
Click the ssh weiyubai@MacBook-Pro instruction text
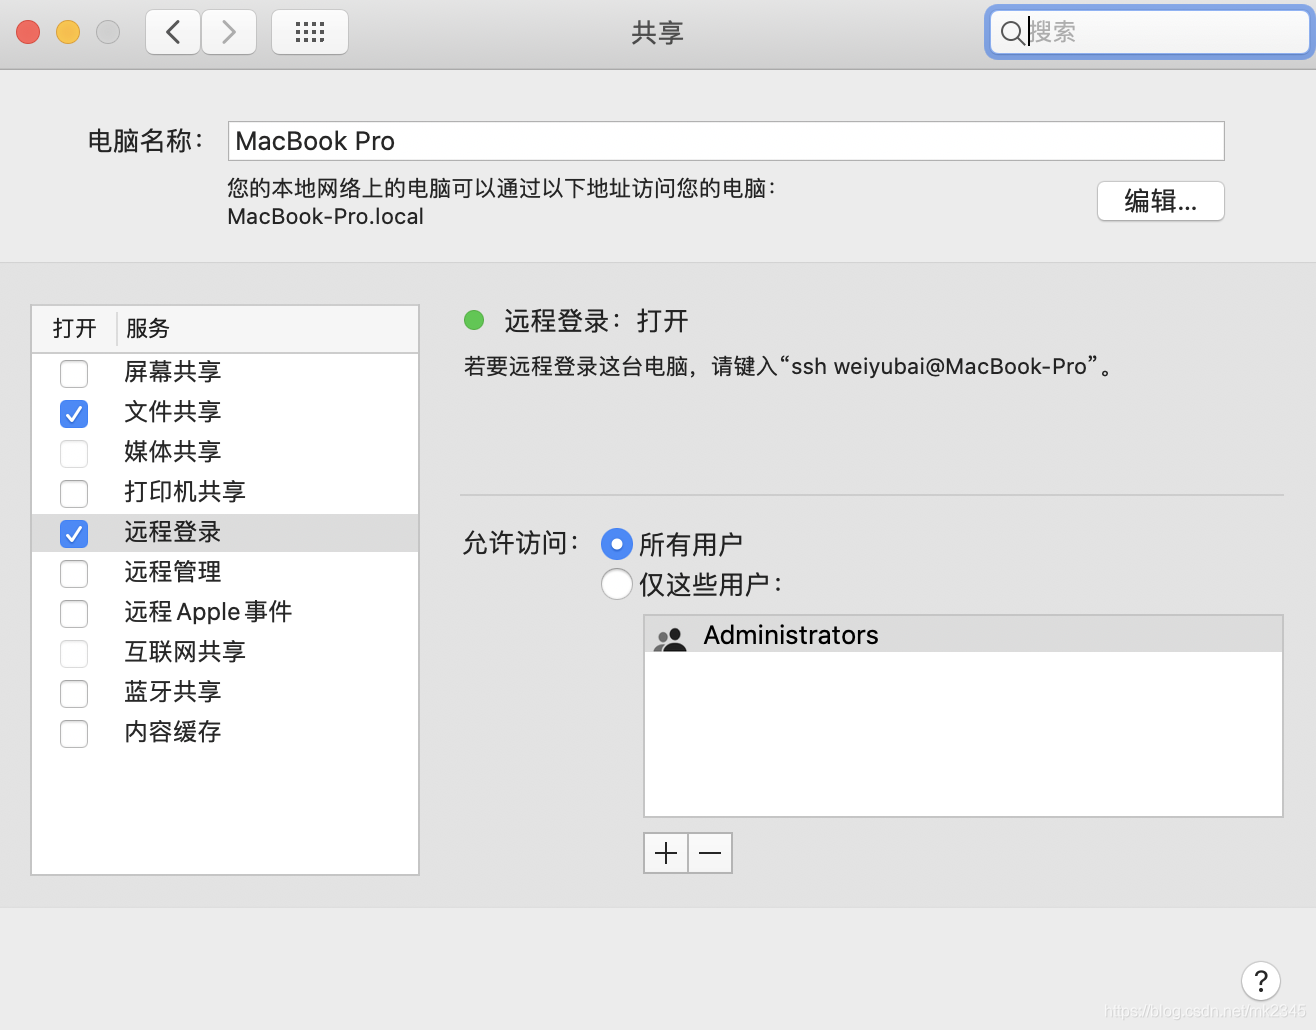pos(790,367)
